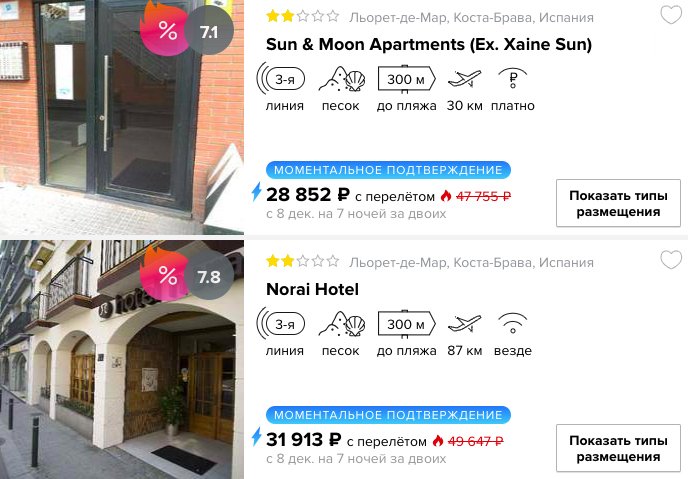
Task: Click the Wi-Fi everywhere icon for Norai Hotel
Action: [x=512, y=324]
